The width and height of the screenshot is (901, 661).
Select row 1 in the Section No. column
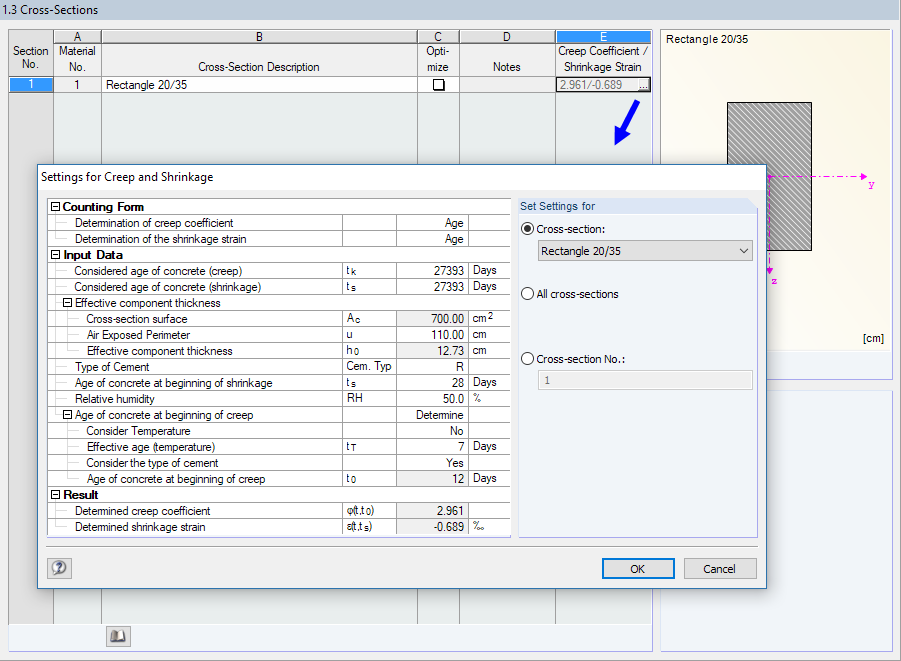coord(30,84)
